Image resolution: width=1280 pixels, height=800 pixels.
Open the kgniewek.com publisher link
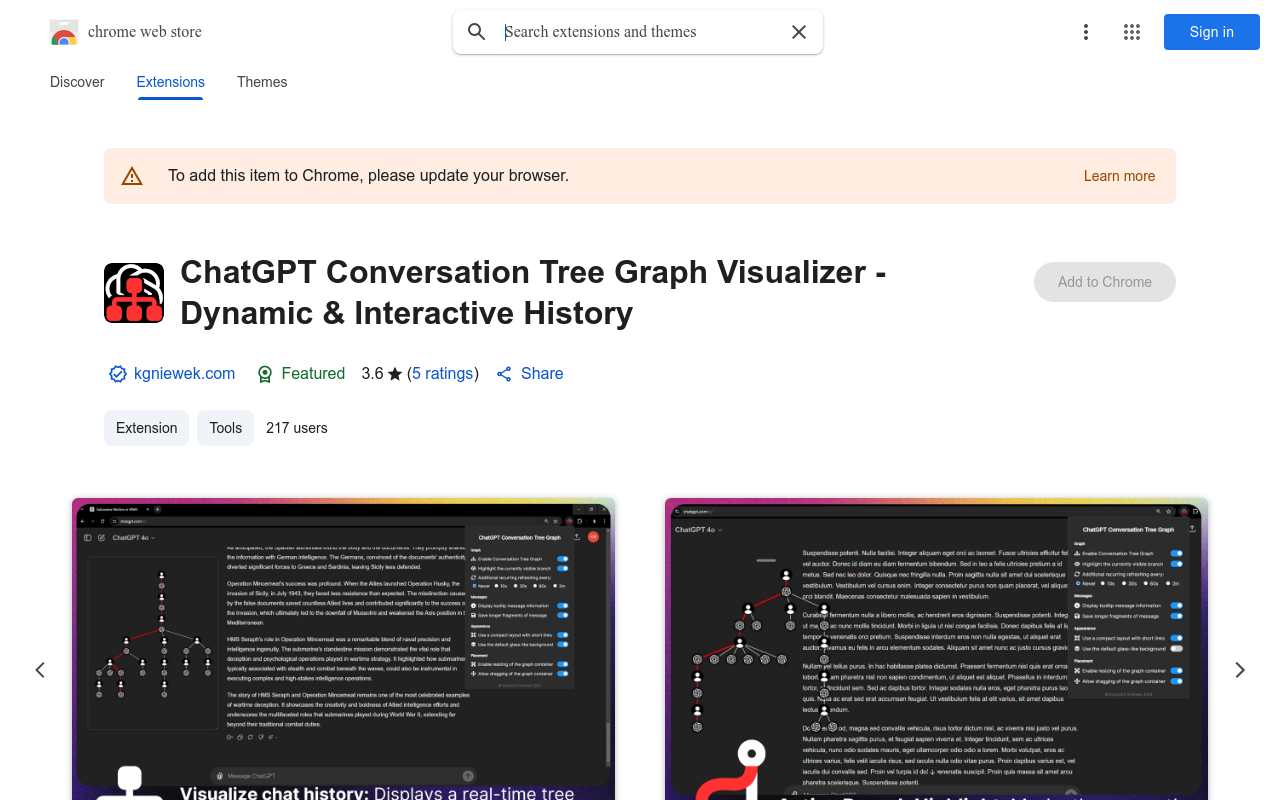184,373
